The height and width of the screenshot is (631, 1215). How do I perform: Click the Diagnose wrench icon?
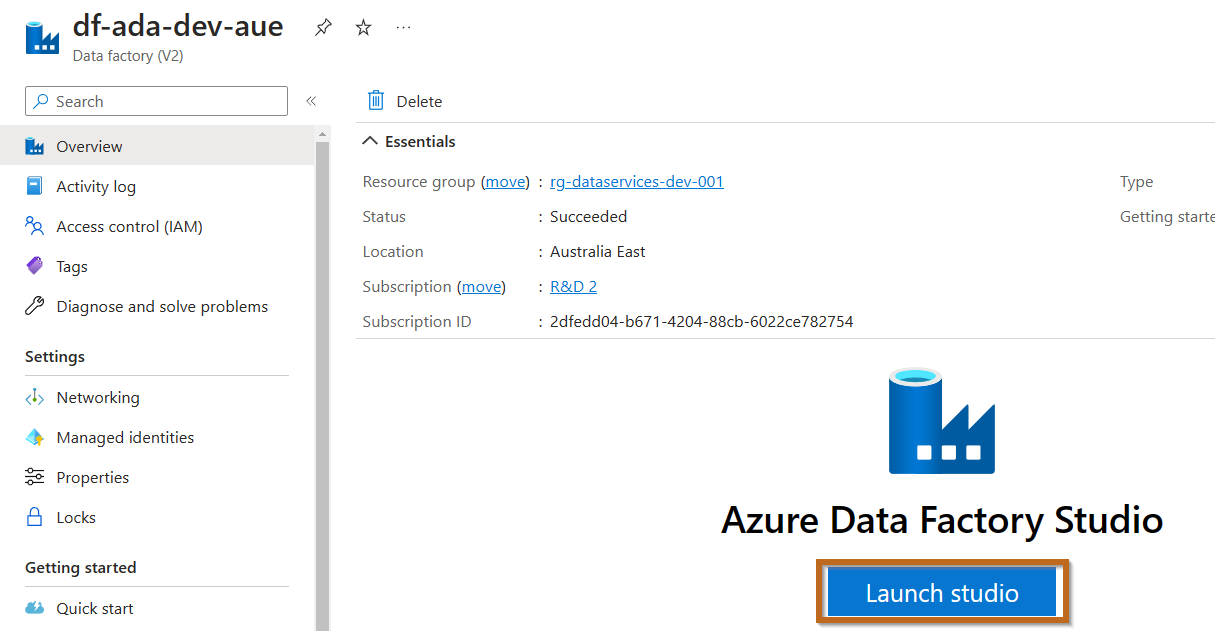(x=35, y=306)
